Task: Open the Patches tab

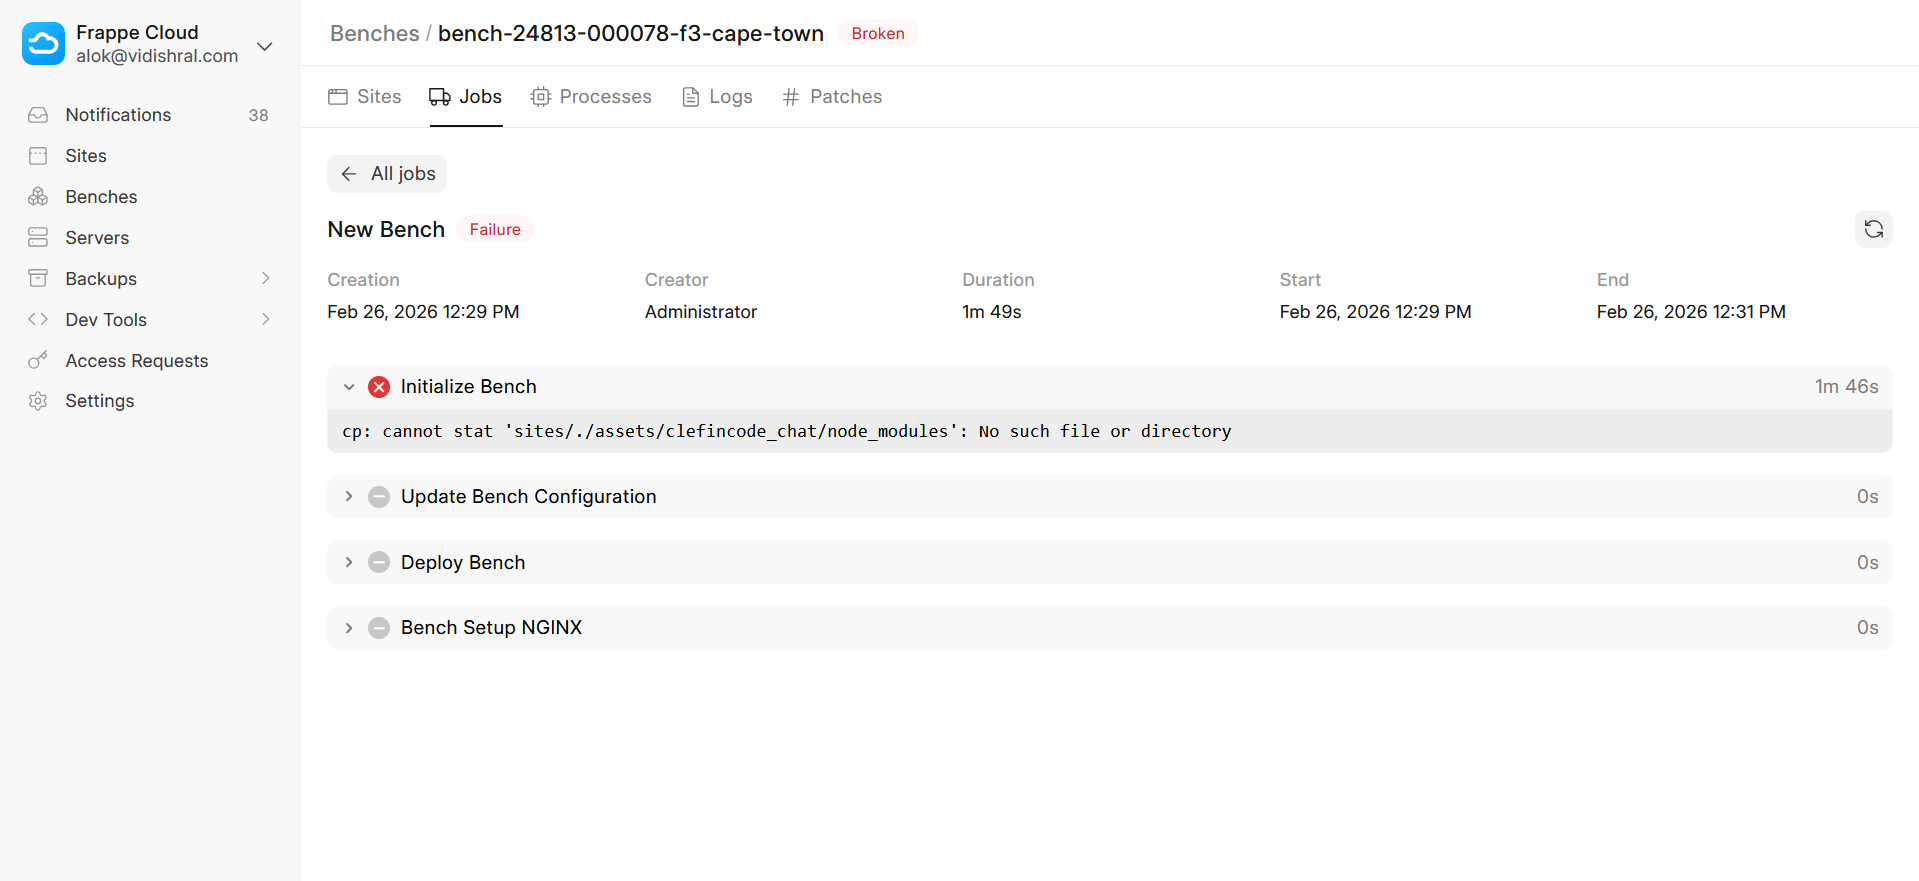Action: point(832,97)
